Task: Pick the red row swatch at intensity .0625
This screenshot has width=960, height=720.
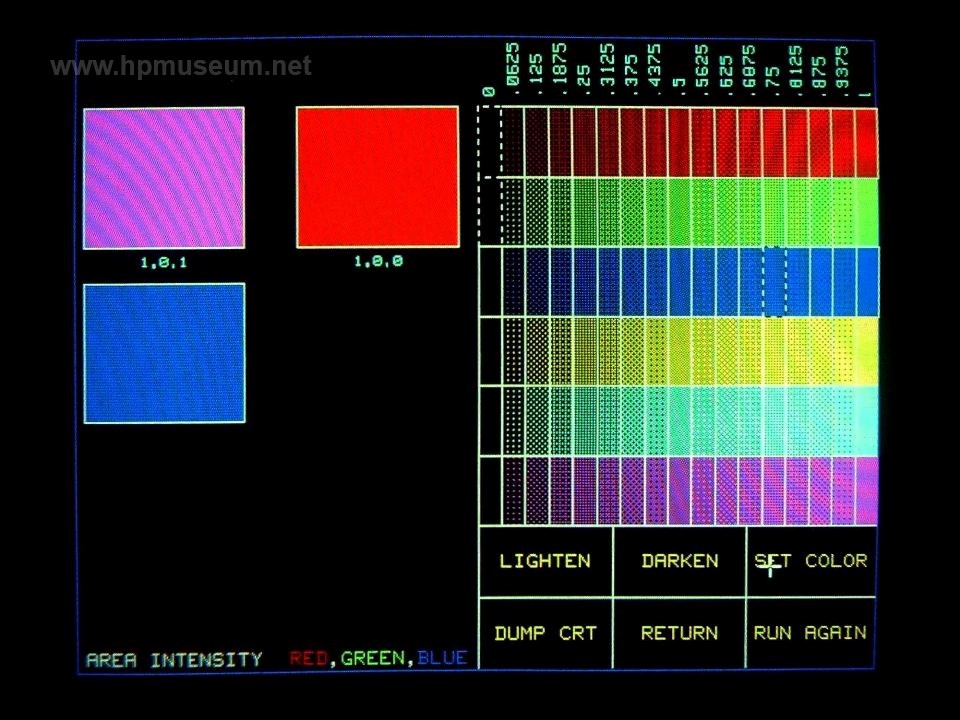Action: point(514,143)
